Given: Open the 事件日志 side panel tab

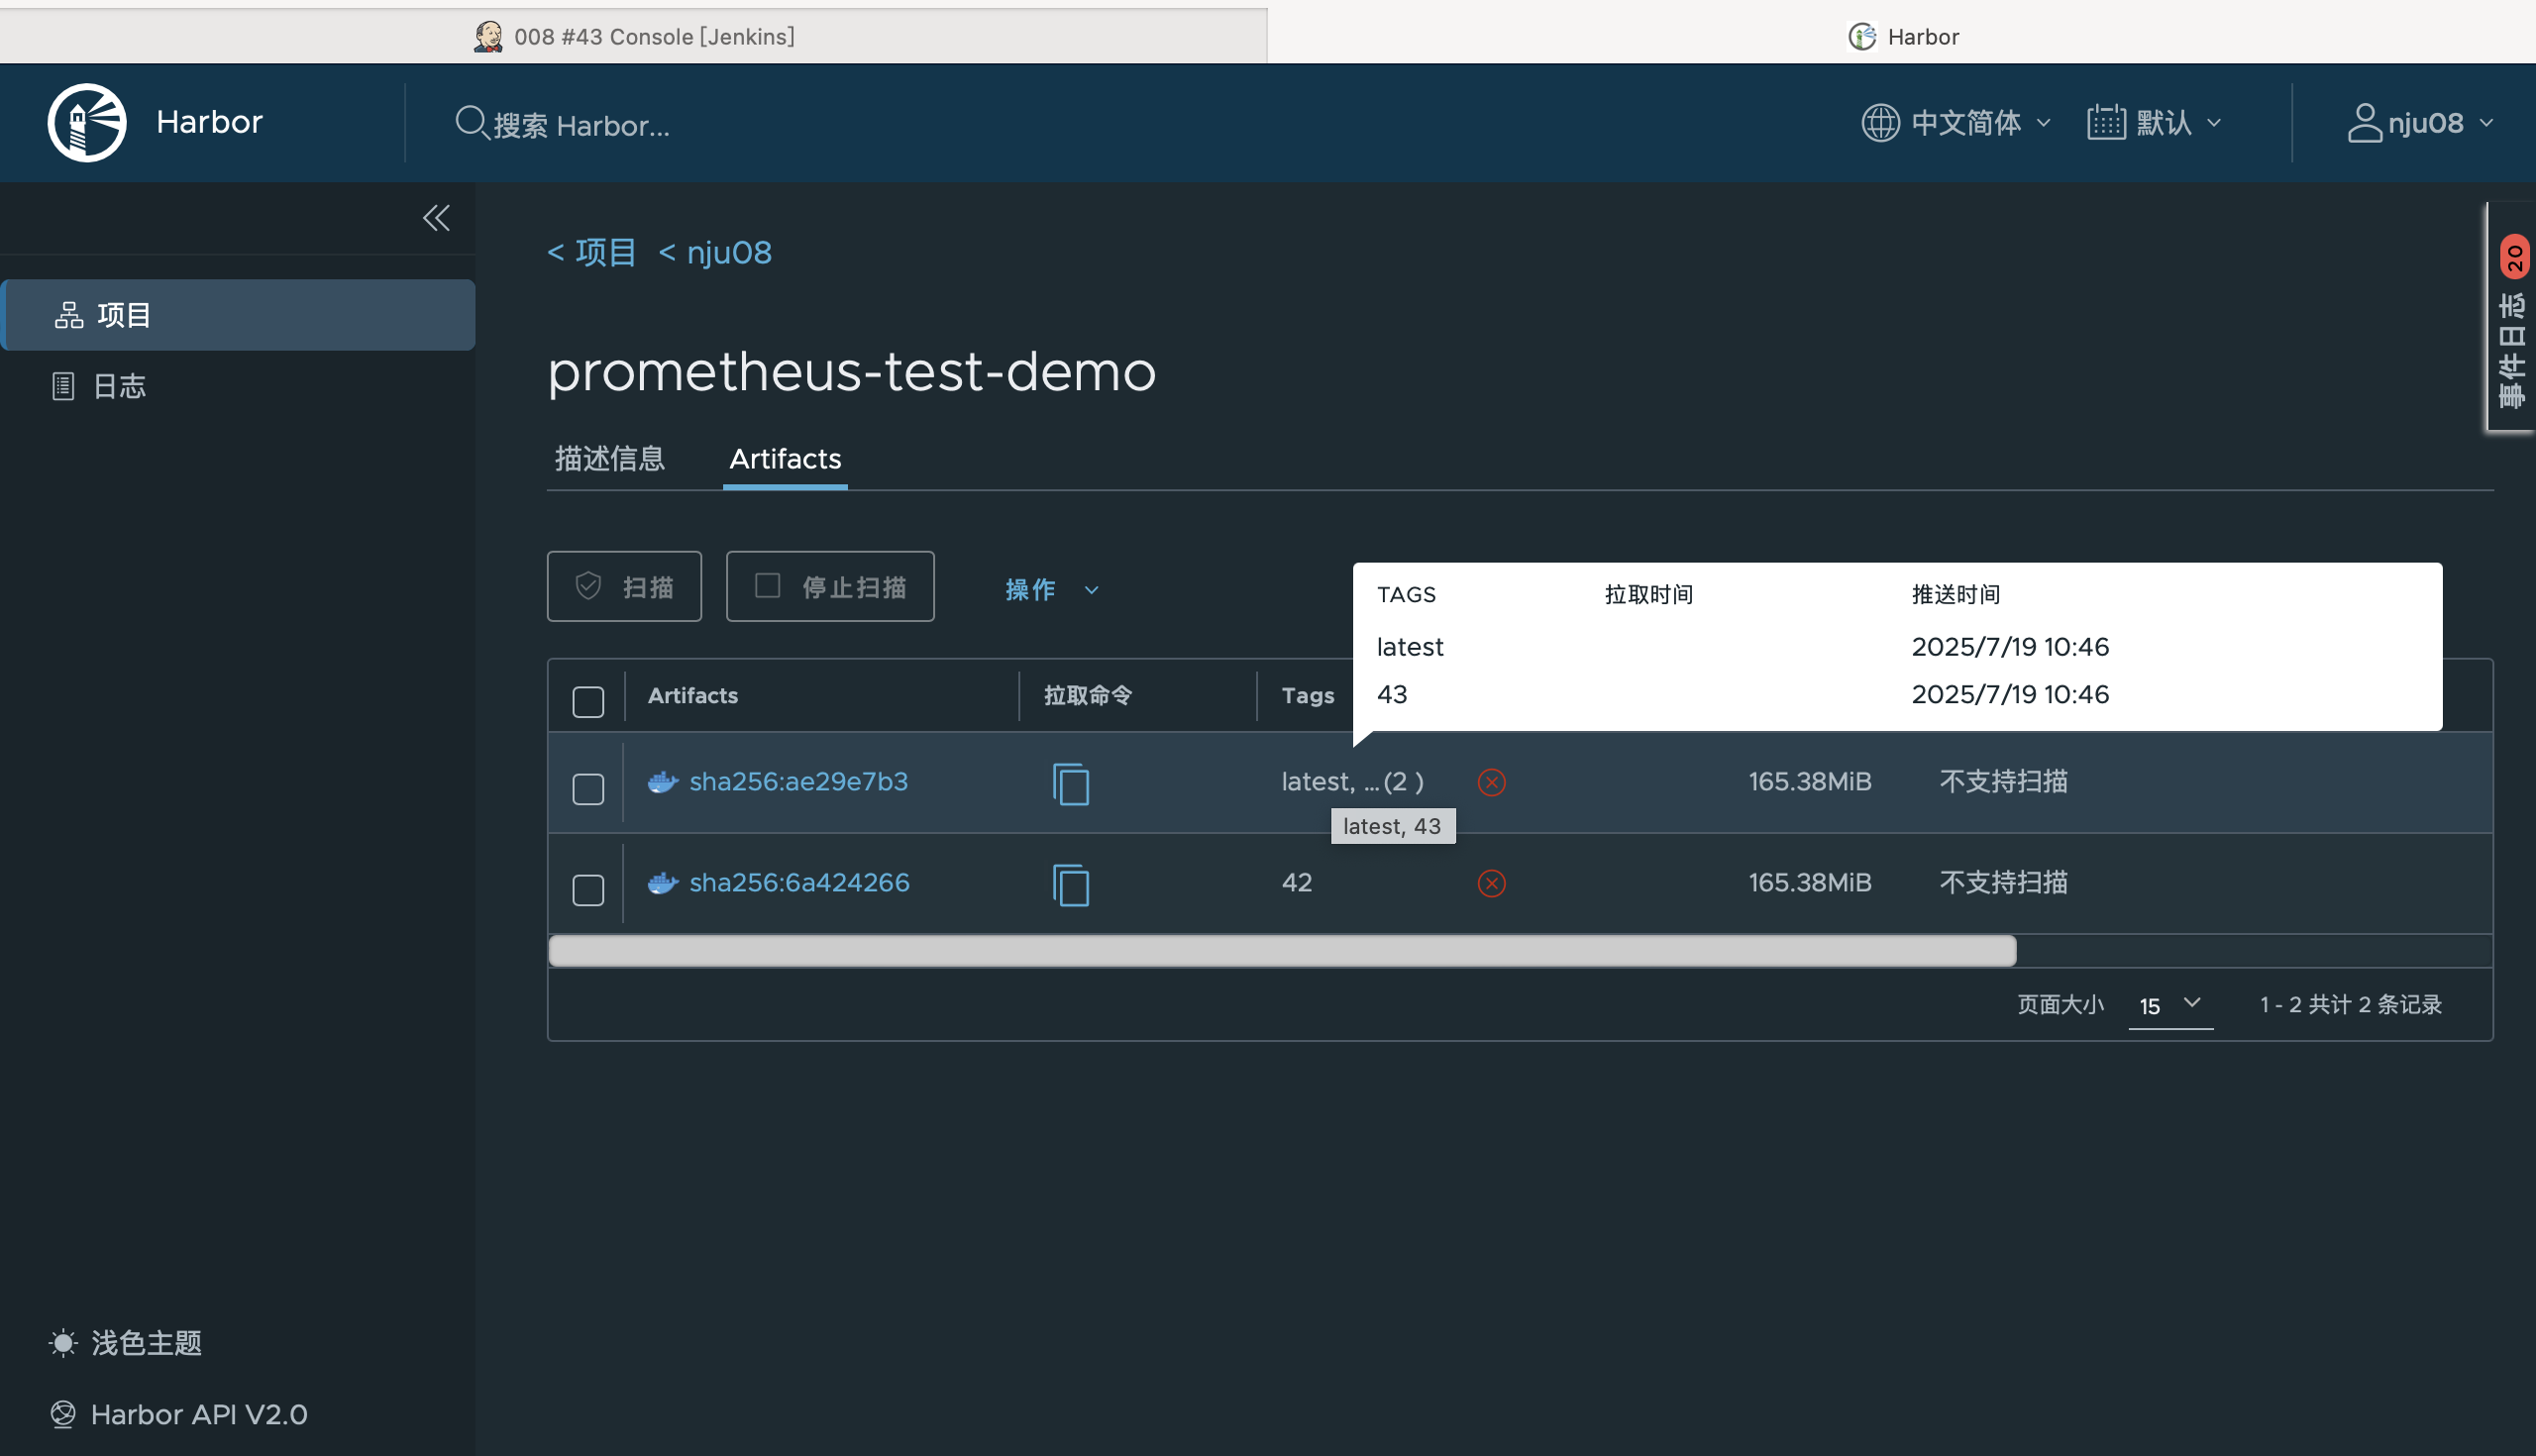Looking at the screenshot, I should tap(2512, 318).
